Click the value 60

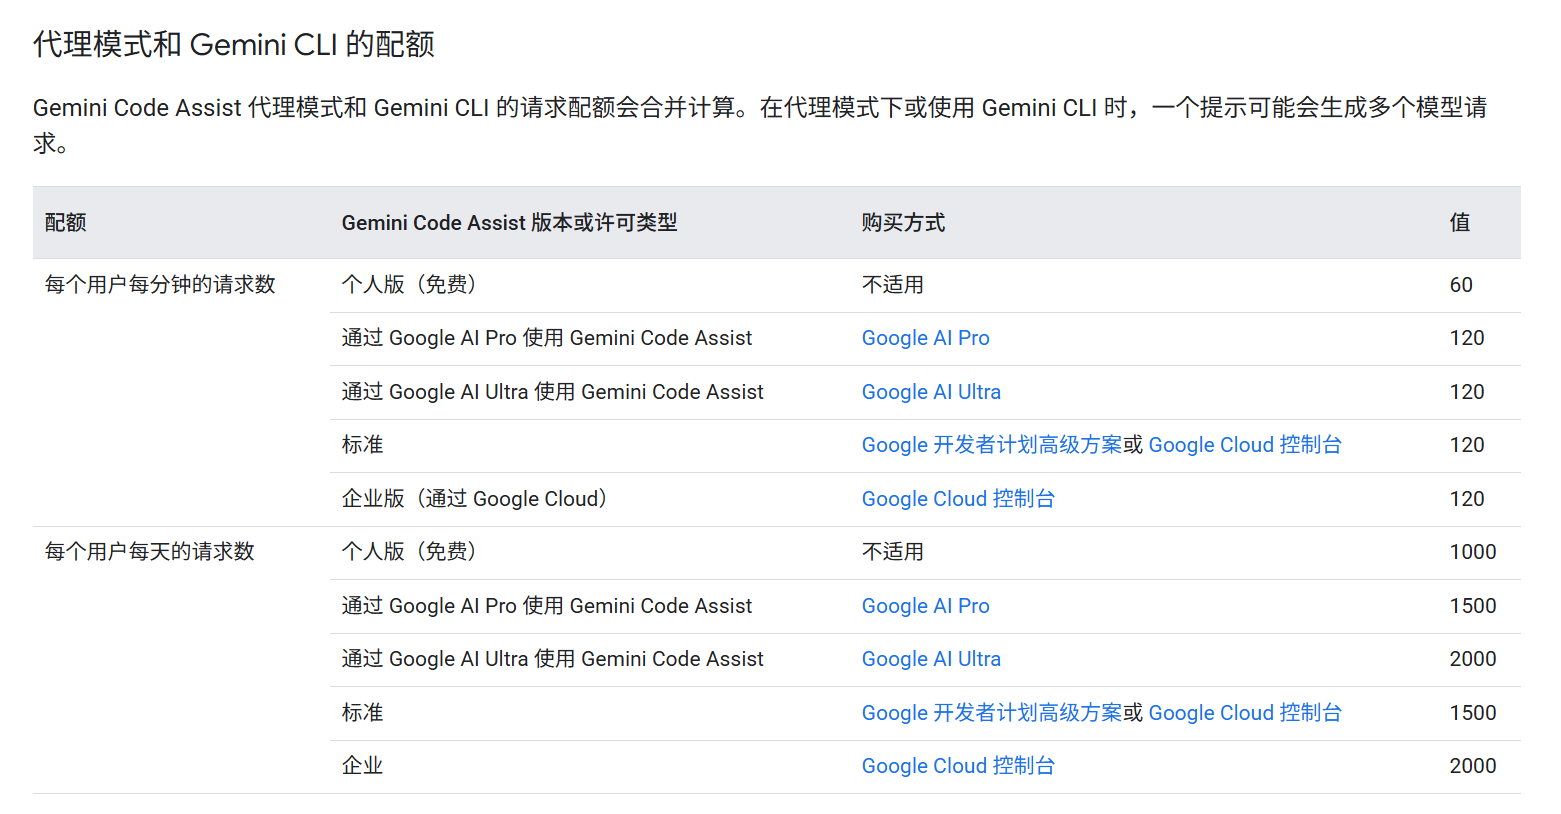(x=1461, y=285)
